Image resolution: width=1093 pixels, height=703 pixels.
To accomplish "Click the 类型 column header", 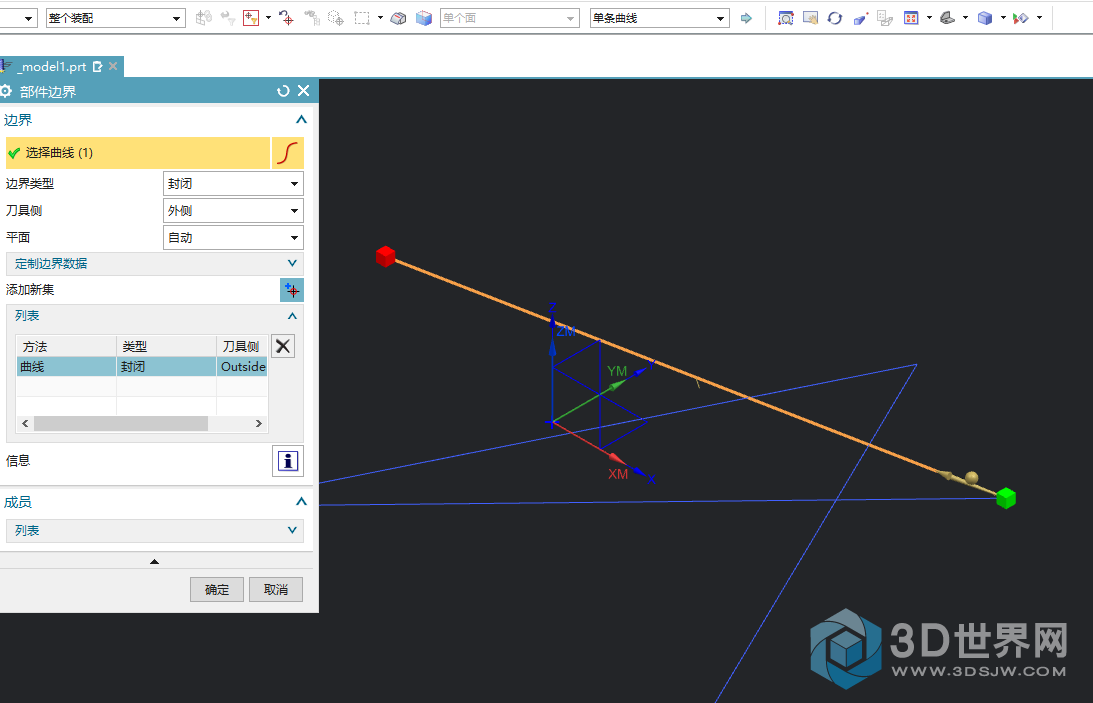I will [x=167, y=346].
